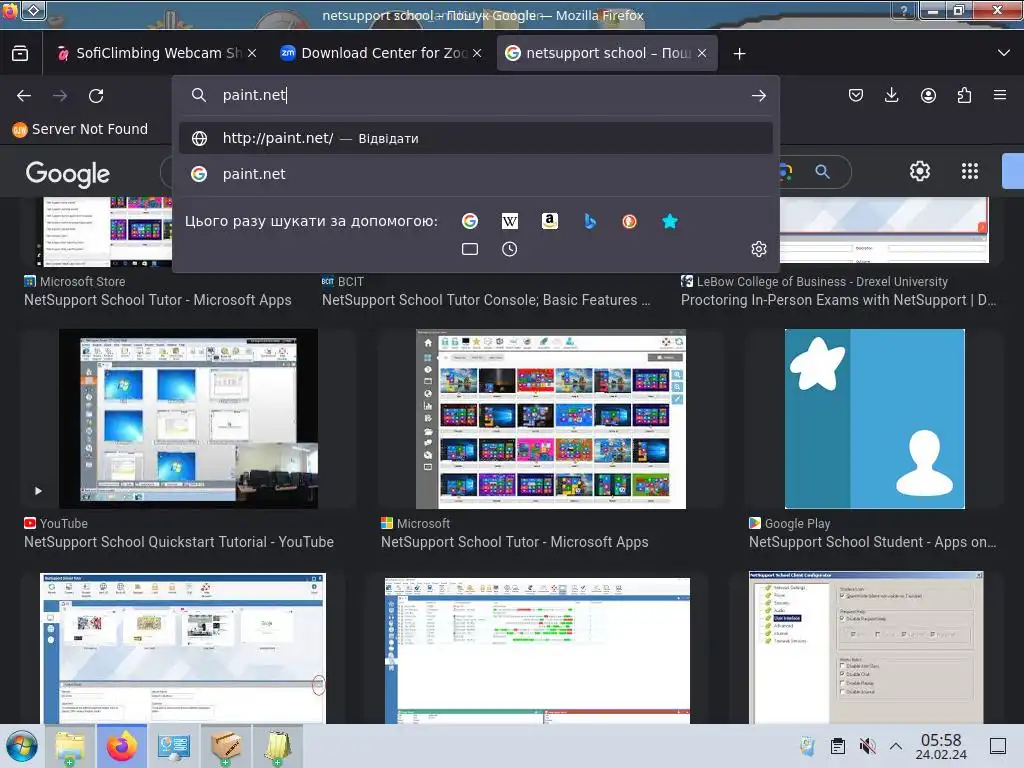Open NetSupport School Tutor Console BCIT result
Image resolution: width=1024 pixels, height=768 pixels.
[486, 300]
